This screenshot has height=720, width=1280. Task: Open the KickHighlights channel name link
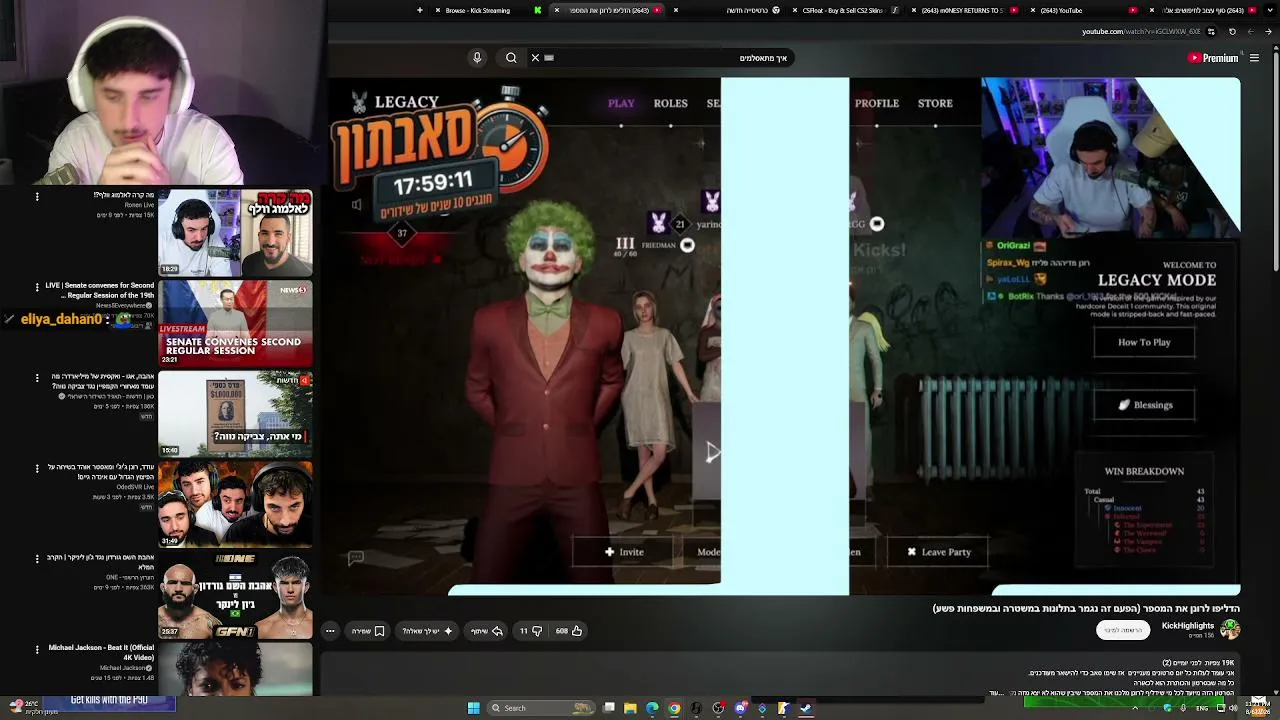click(1188, 626)
